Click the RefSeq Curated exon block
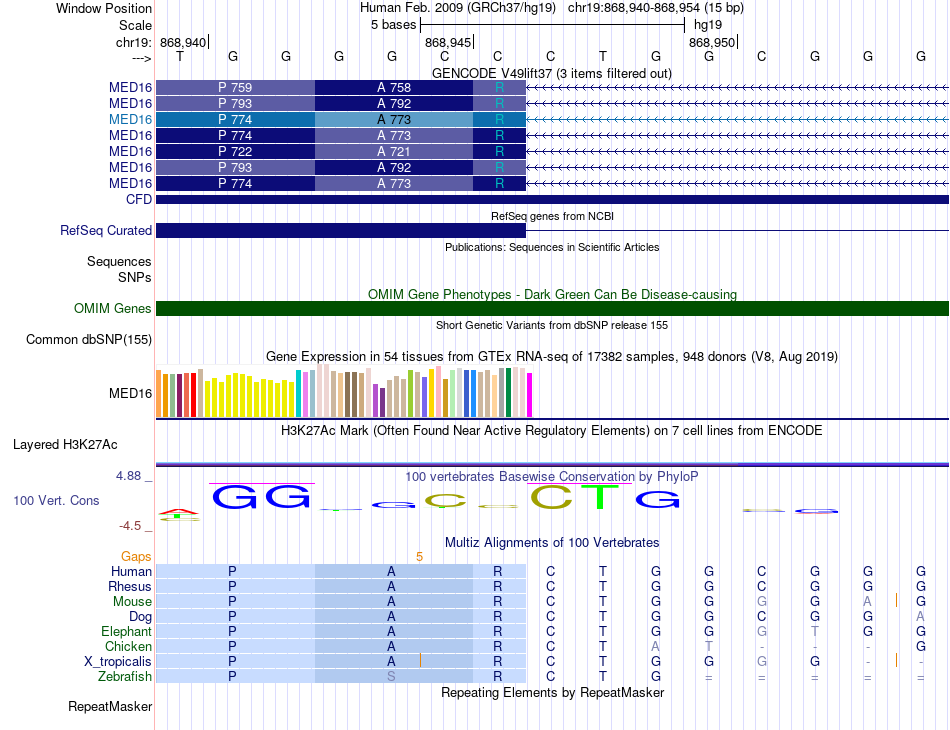The width and height of the screenshot is (950, 730). 341,230
